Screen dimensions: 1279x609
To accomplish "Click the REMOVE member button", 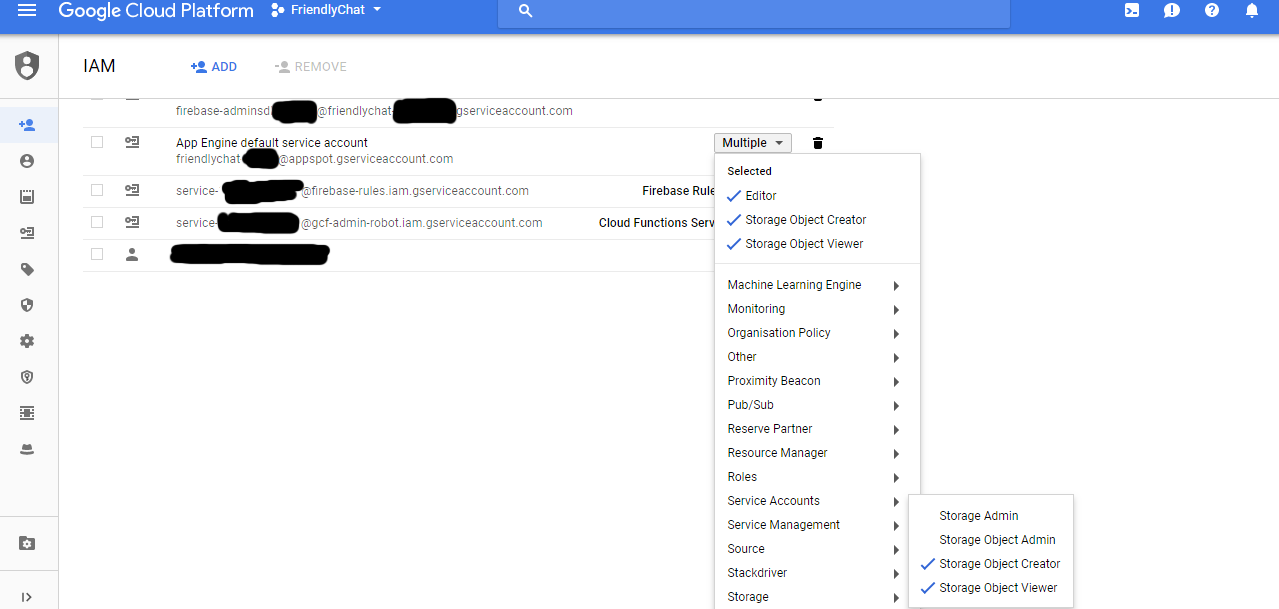I will (311, 67).
